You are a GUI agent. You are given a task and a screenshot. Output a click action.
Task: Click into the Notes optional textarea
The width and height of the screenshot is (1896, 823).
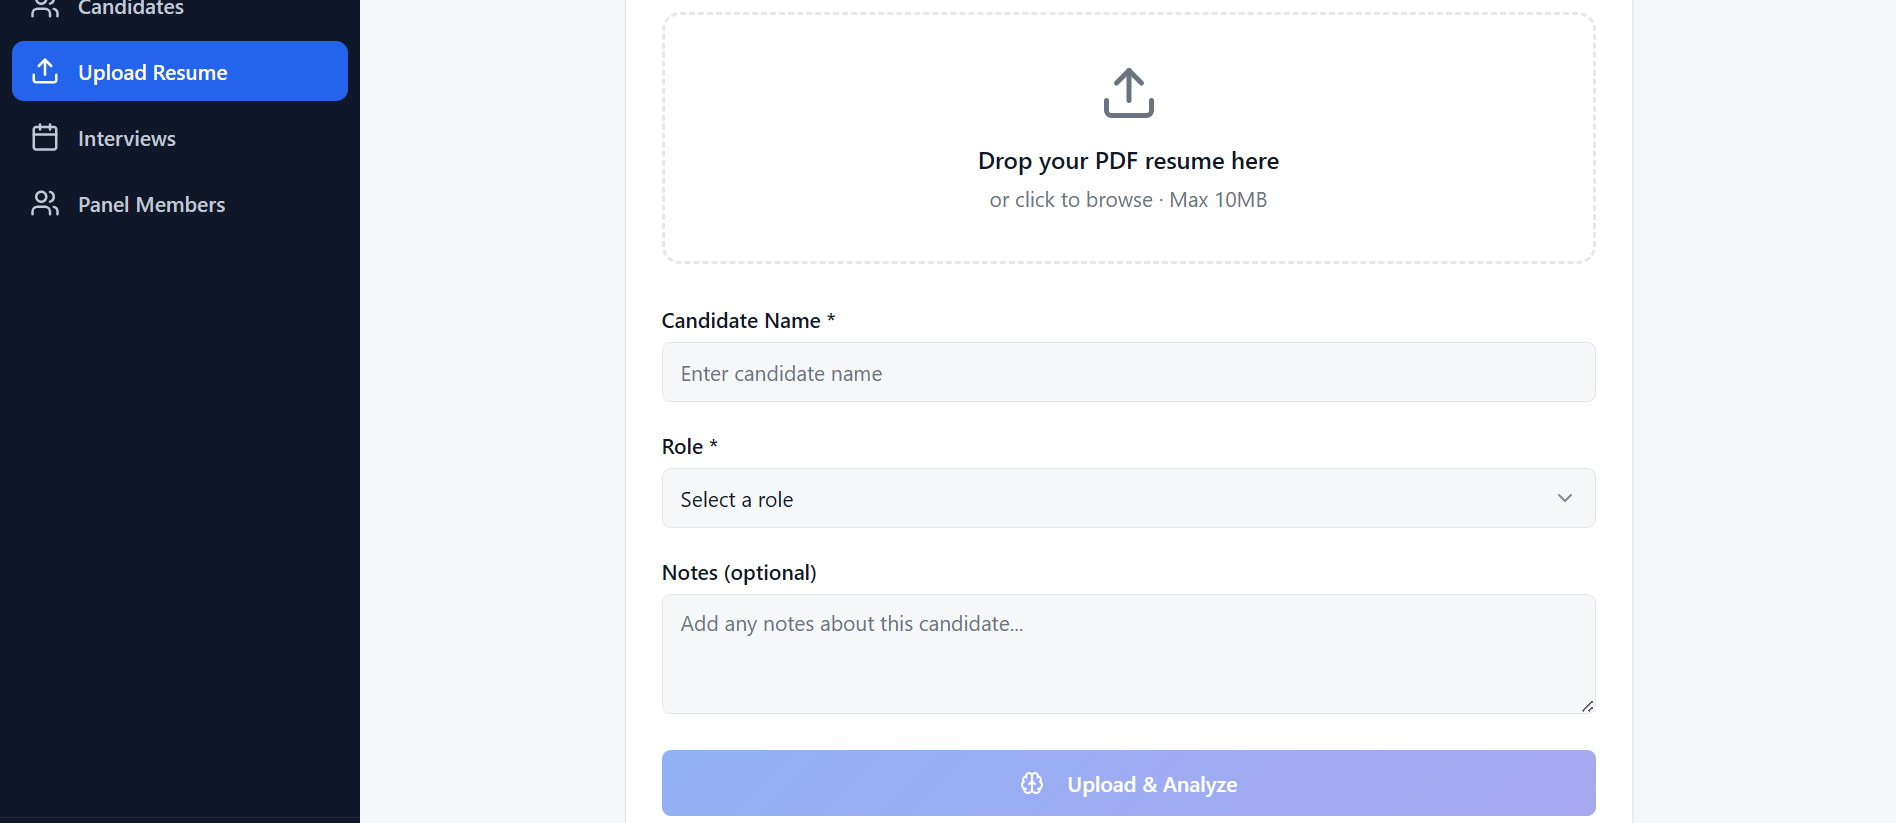pyautogui.click(x=1128, y=655)
